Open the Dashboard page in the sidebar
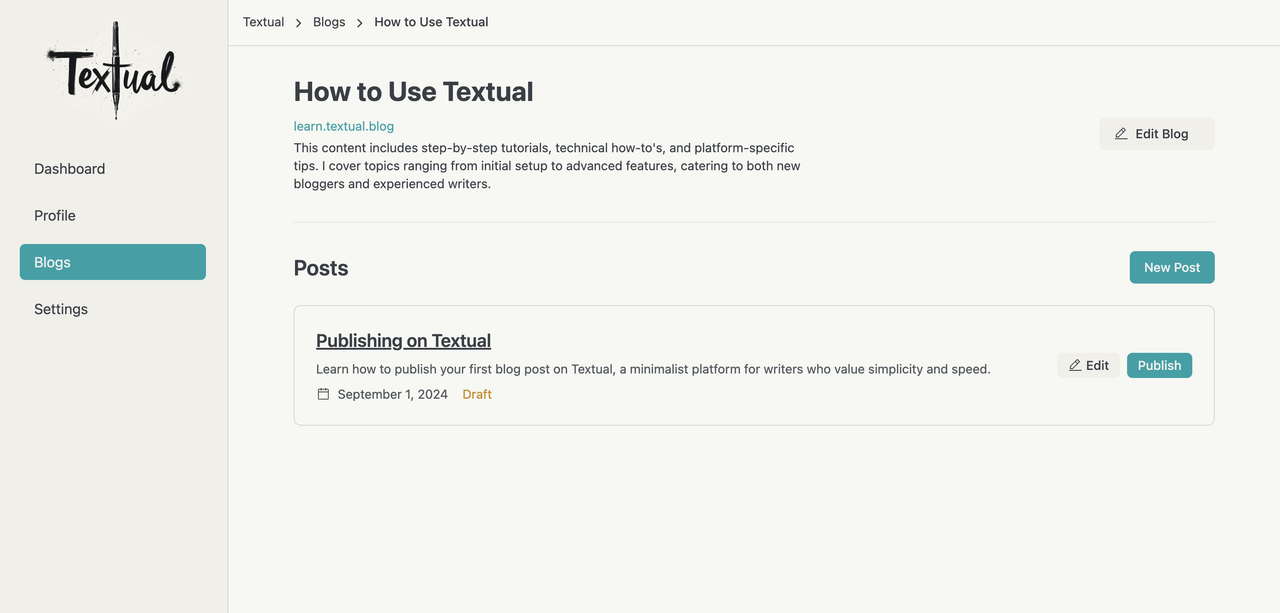The width and height of the screenshot is (1280, 613). [x=113, y=169]
